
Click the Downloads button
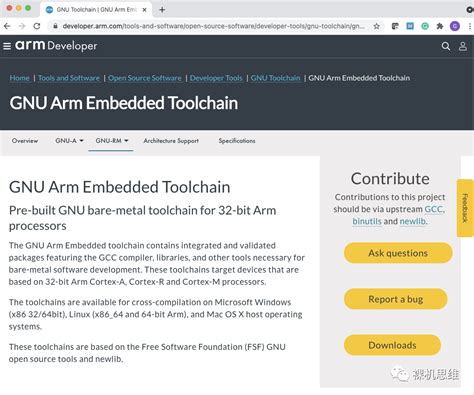click(x=392, y=345)
